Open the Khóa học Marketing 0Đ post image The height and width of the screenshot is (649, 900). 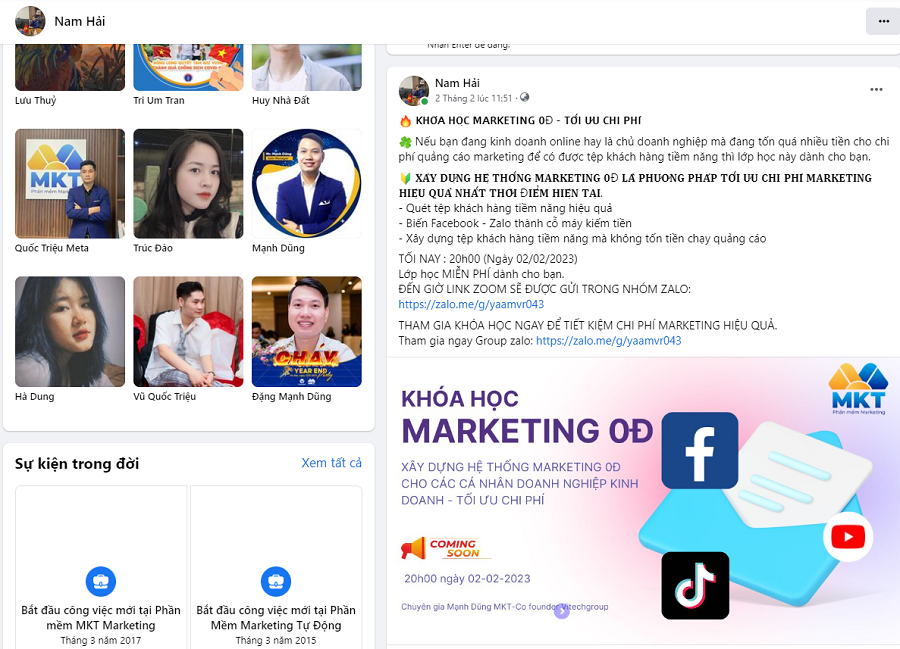pos(643,500)
